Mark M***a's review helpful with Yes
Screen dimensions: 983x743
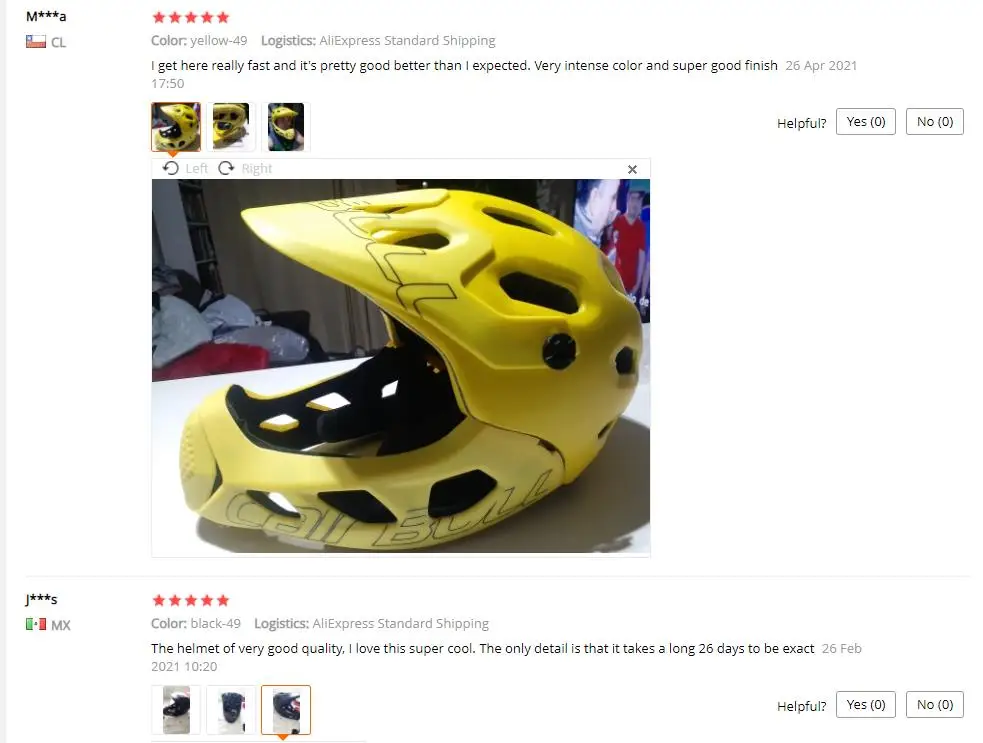866,122
